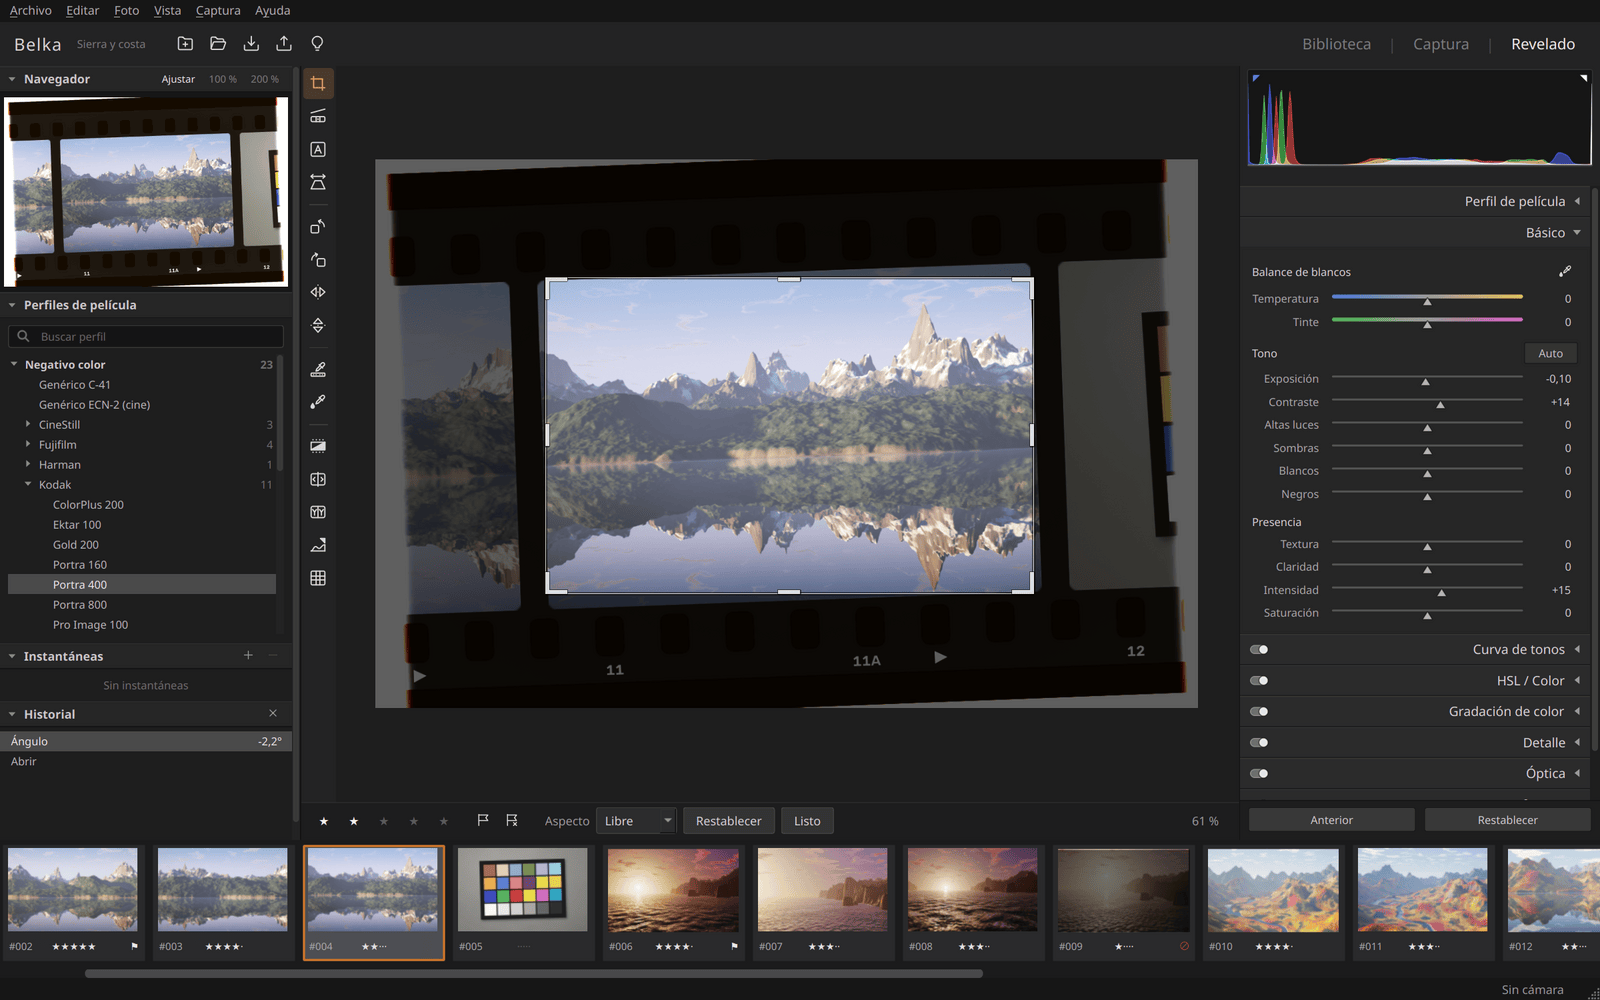The image size is (1600, 1000).
Task: Click the perspective keystone correction icon
Action: pyautogui.click(x=318, y=182)
